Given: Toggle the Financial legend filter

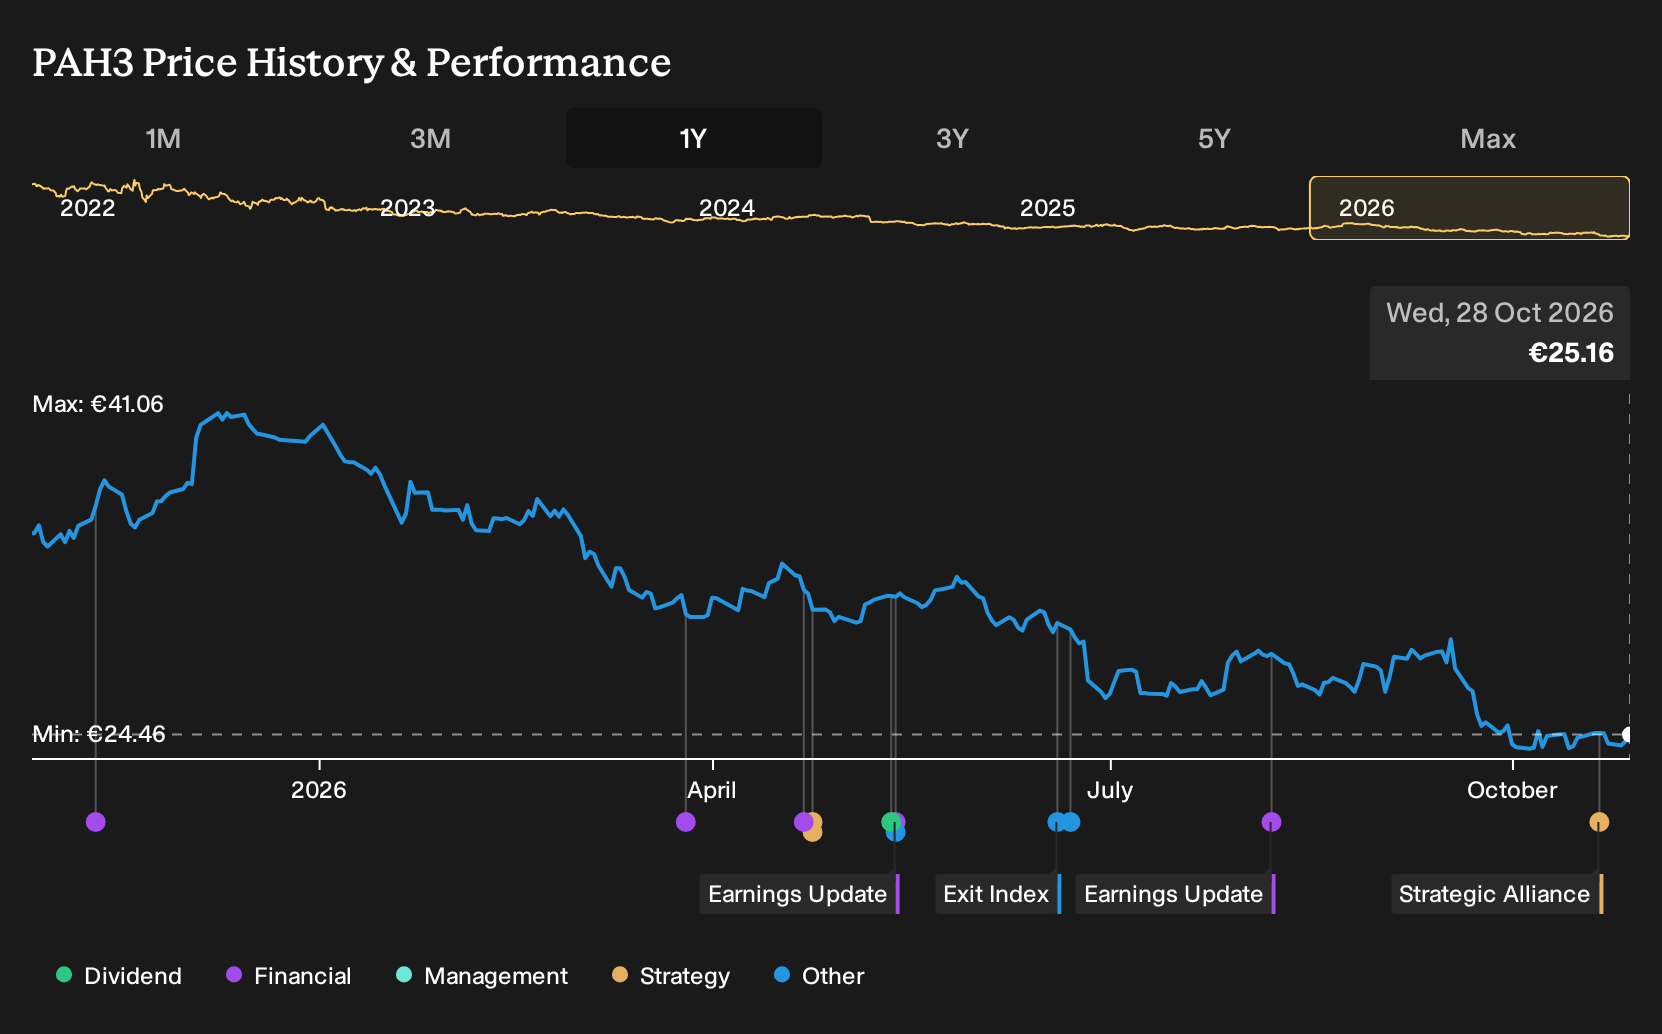Looking at the screenshot, I should (289, 976).
